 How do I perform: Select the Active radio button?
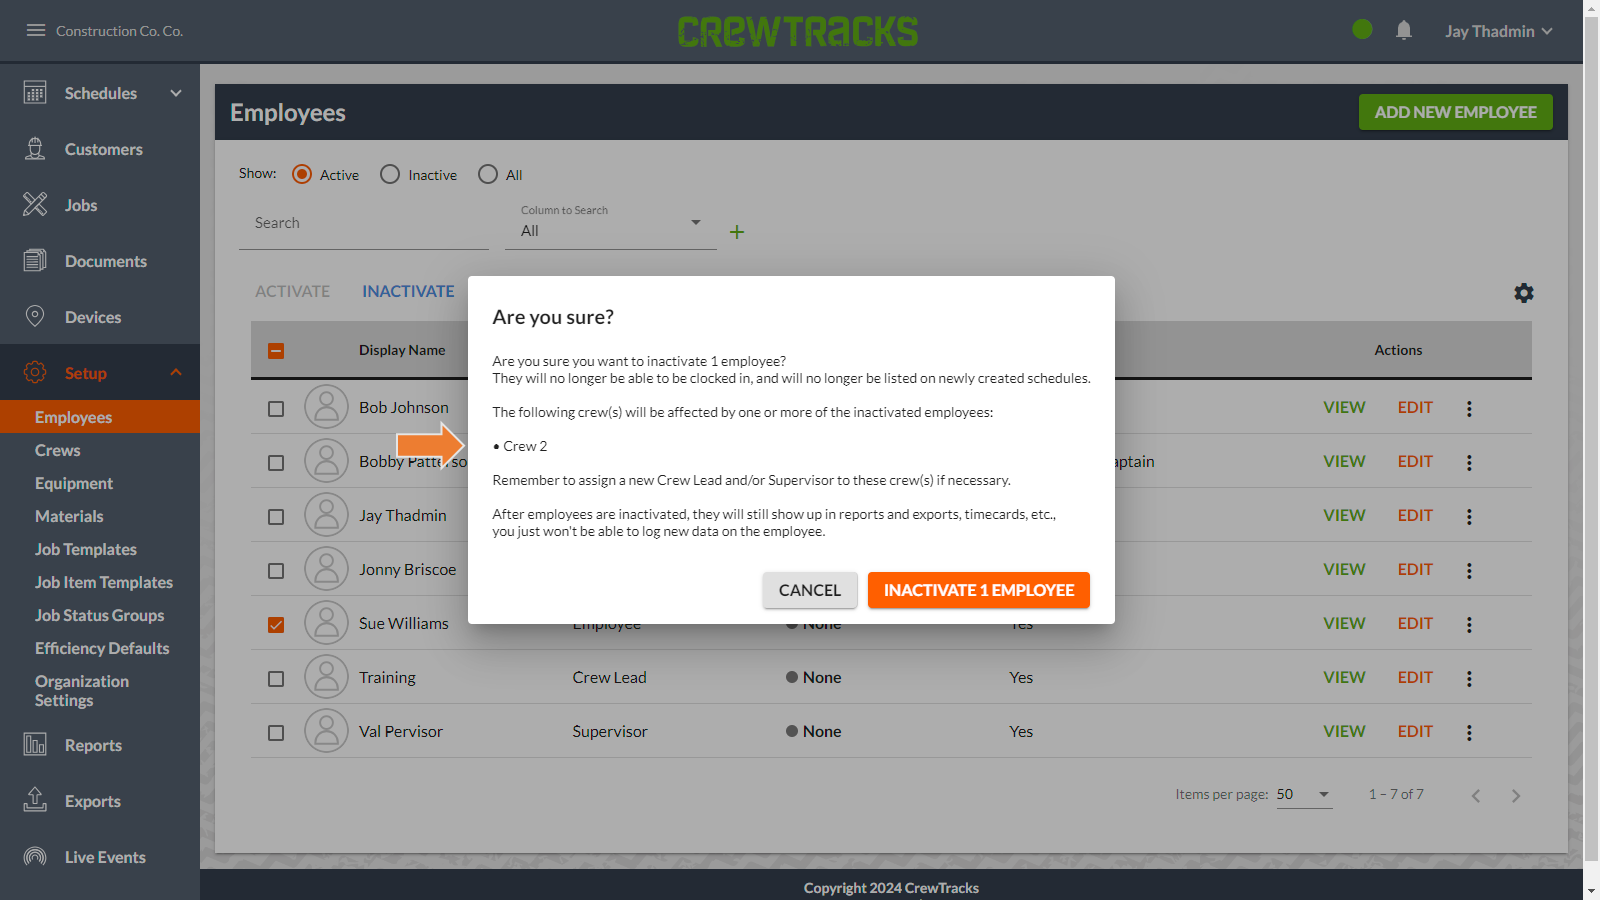[x=302, y=174]
